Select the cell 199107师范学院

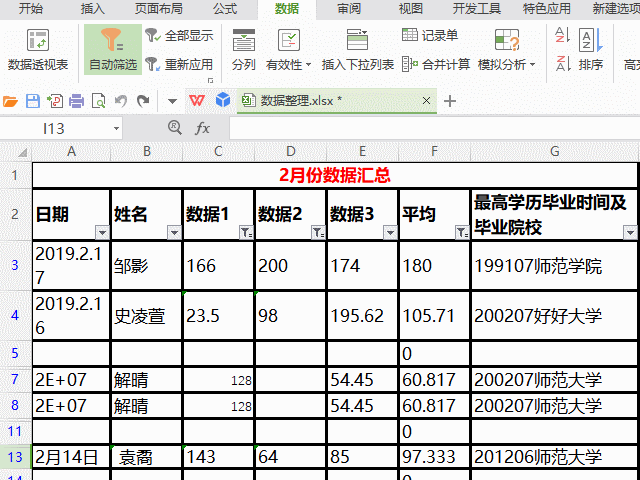pyautogui.click(x=554, y=266)
